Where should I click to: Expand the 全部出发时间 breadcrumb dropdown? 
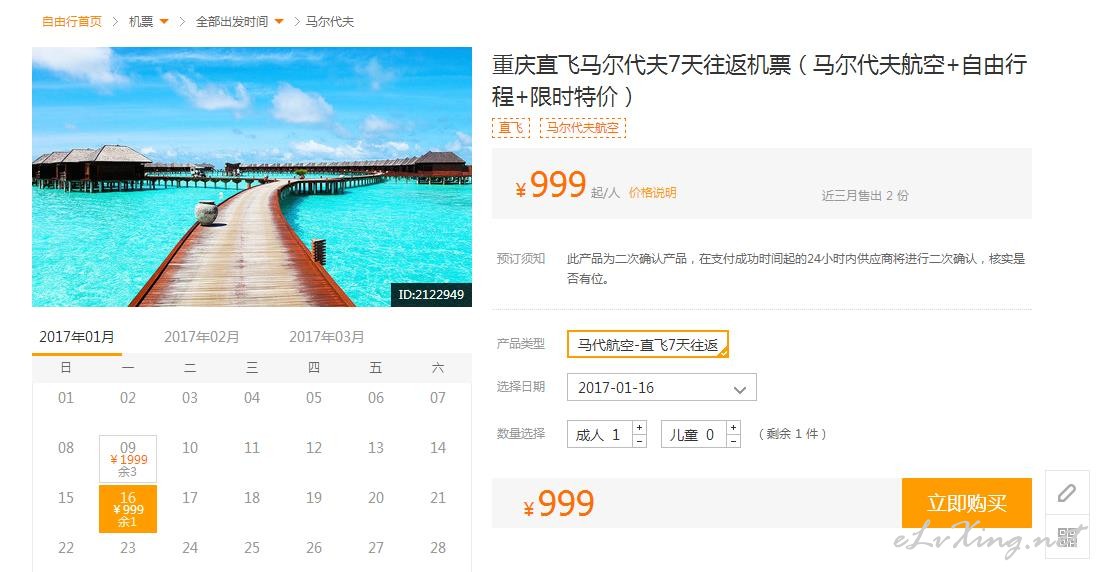coord(279,22)
